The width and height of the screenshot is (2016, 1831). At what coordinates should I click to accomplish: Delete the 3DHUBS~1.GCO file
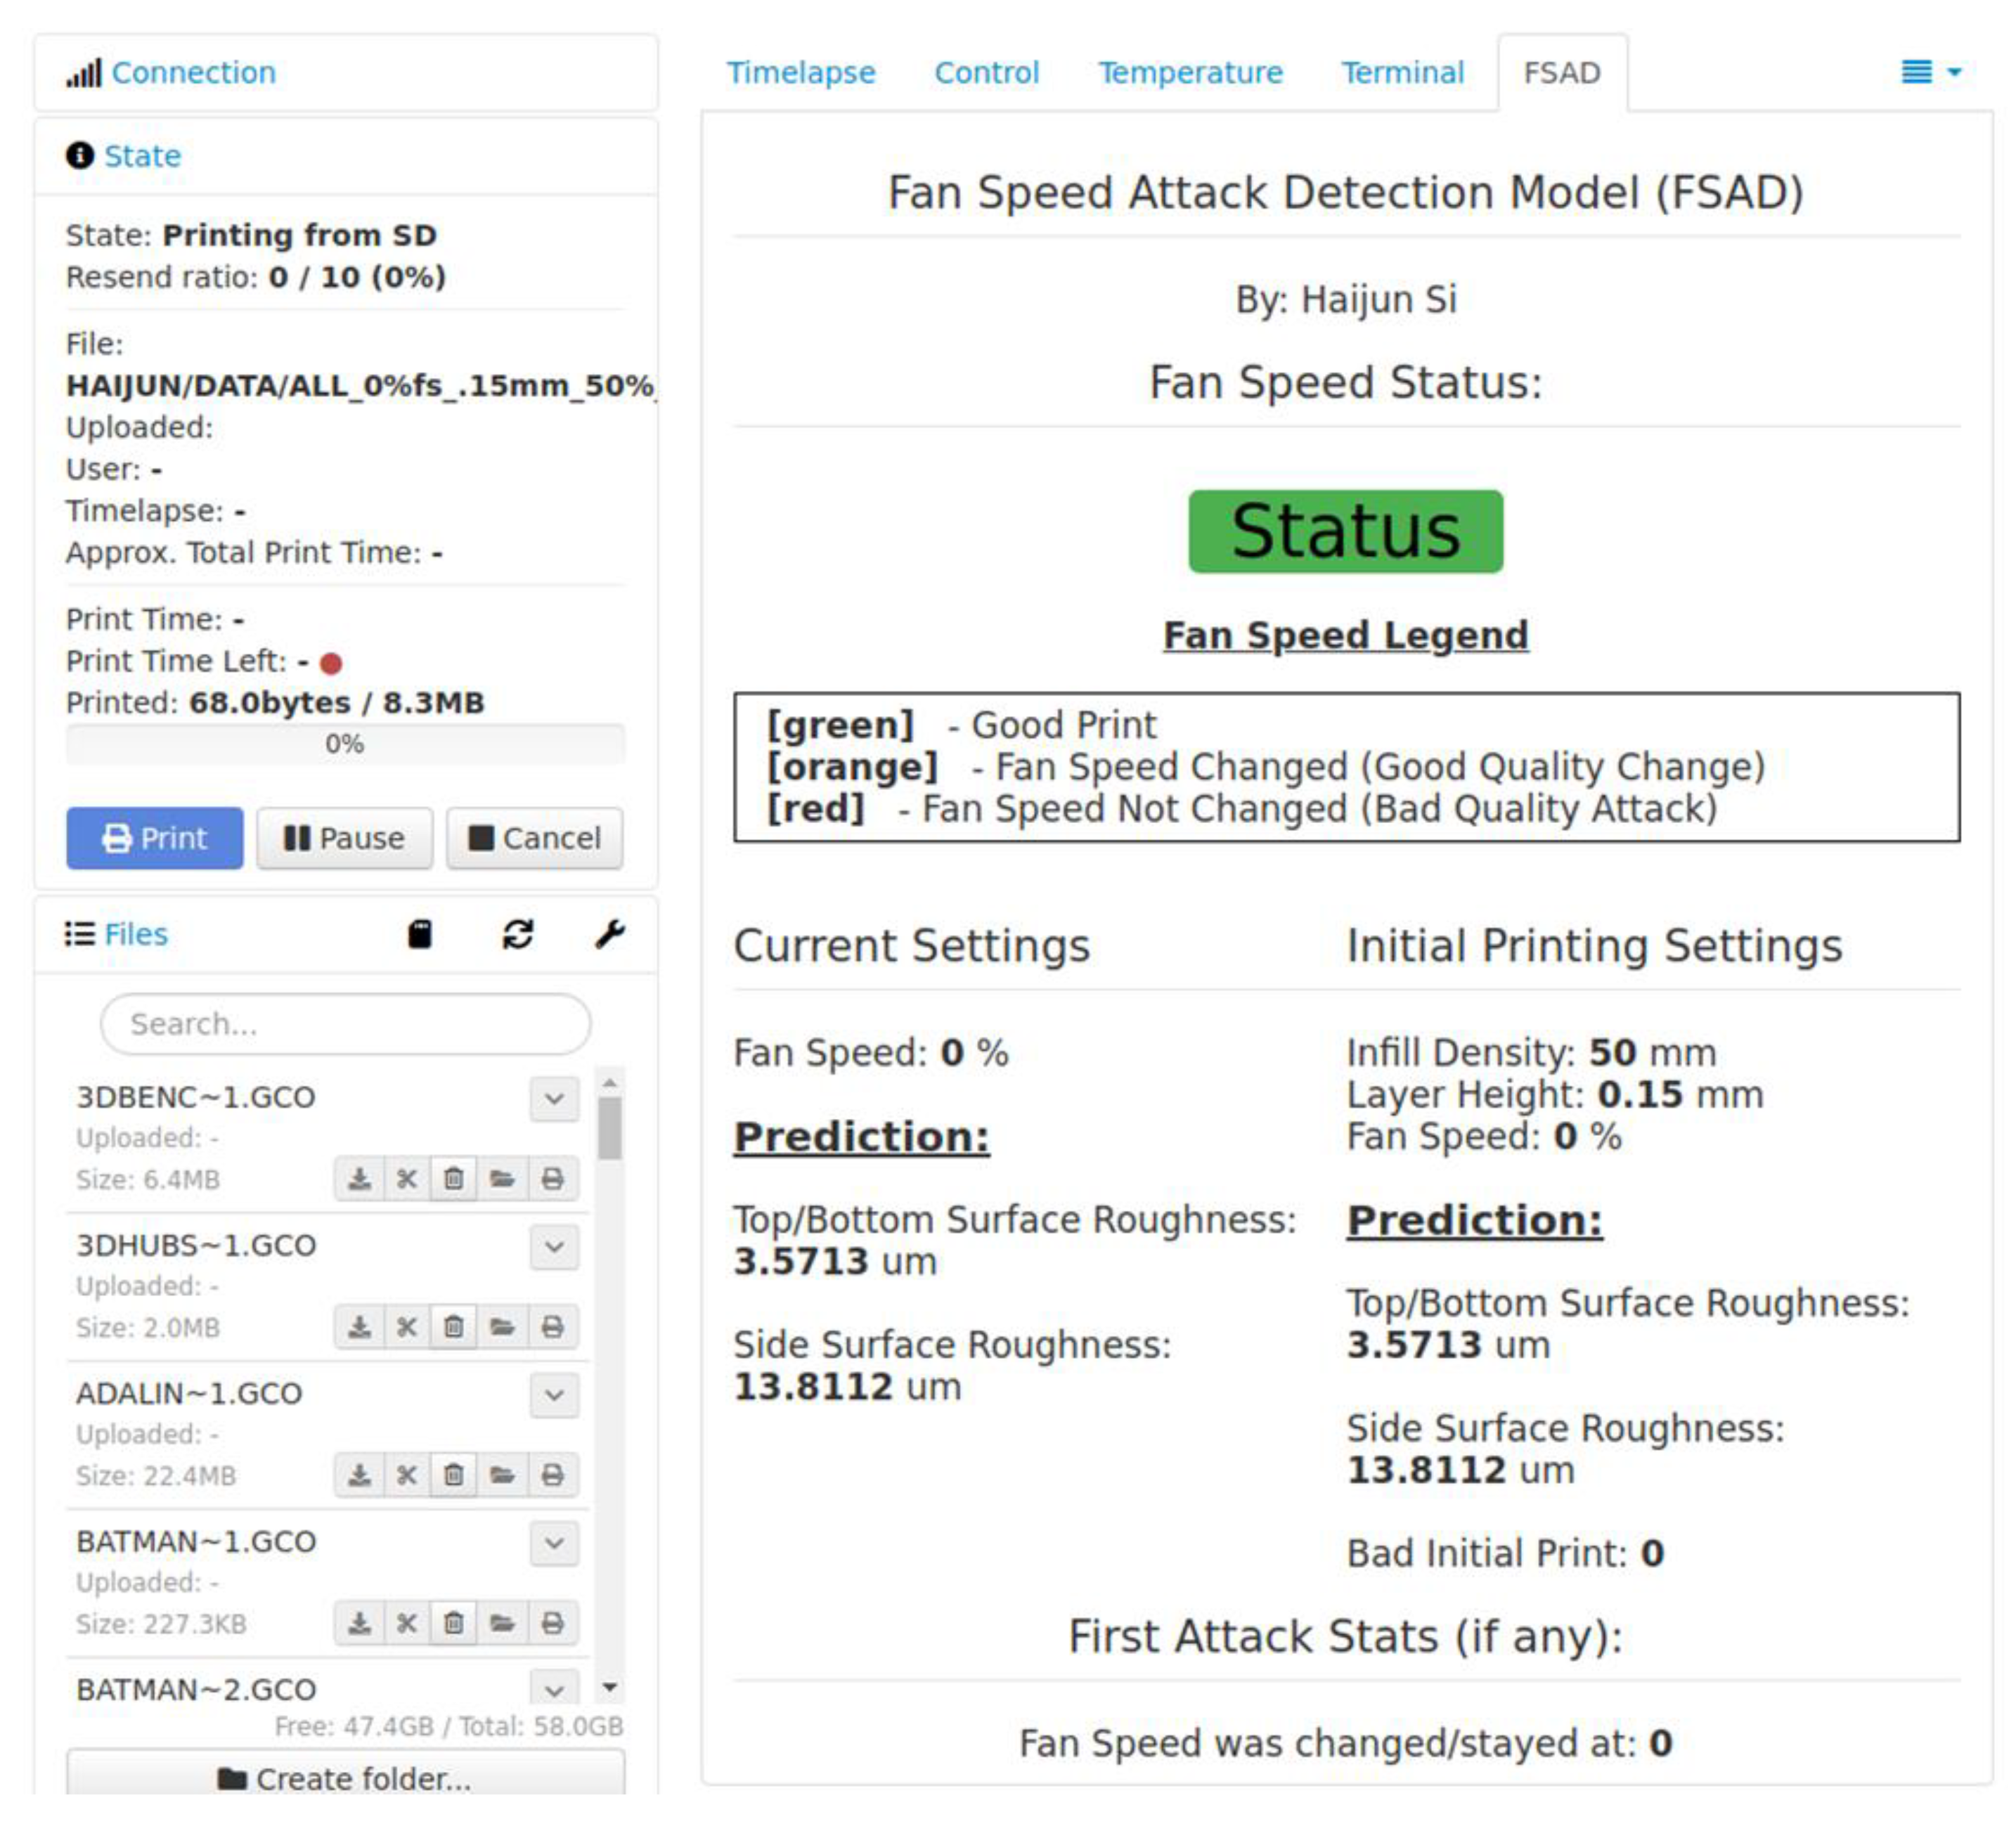453,1327
